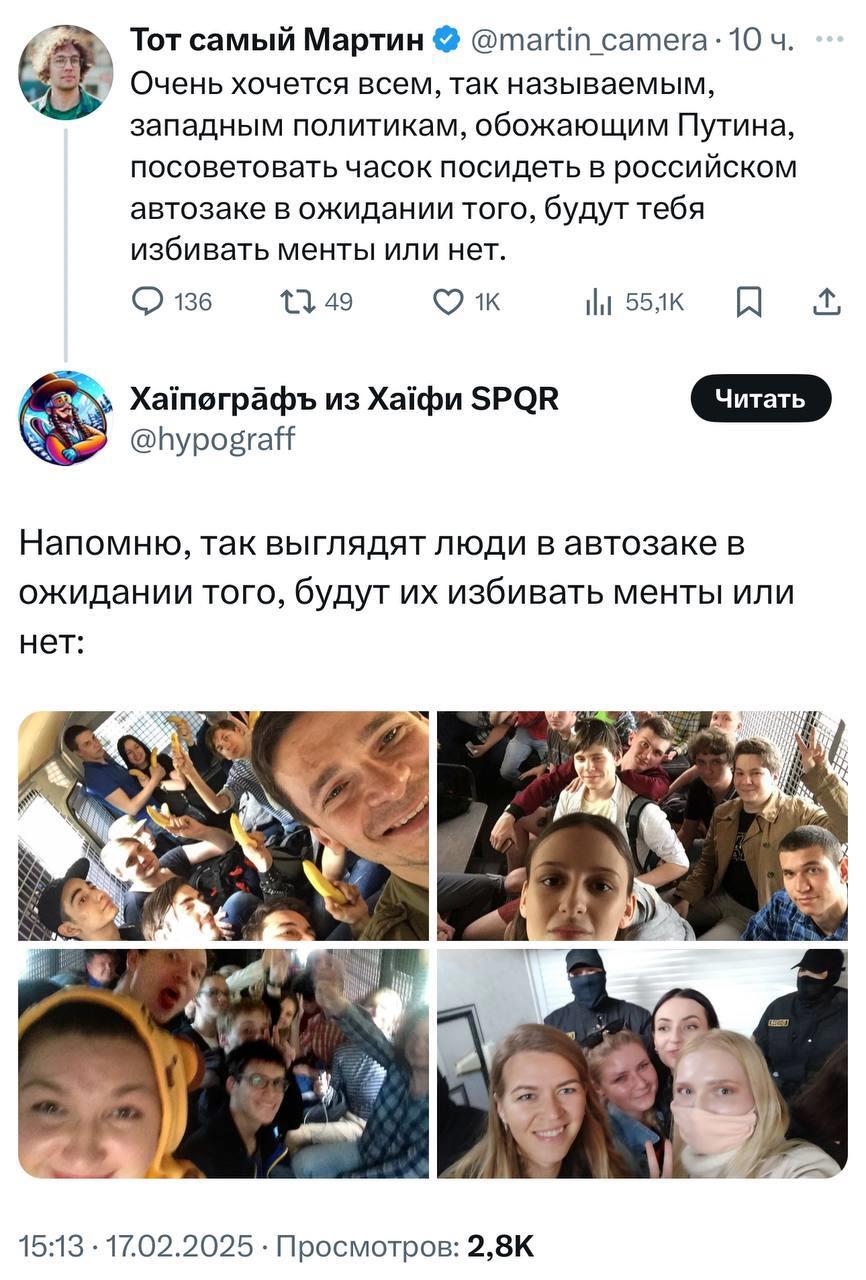View analytics bar chart icon showing 55,1K
Image resolution: width=866 pixels, height=1280 pixels.
point(634,301)
